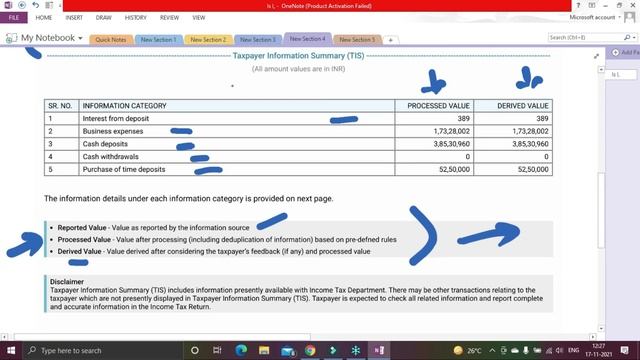Click the snowflake app on taskbar
This screenshot has height=360, width=640.
(x=356, y=350)
